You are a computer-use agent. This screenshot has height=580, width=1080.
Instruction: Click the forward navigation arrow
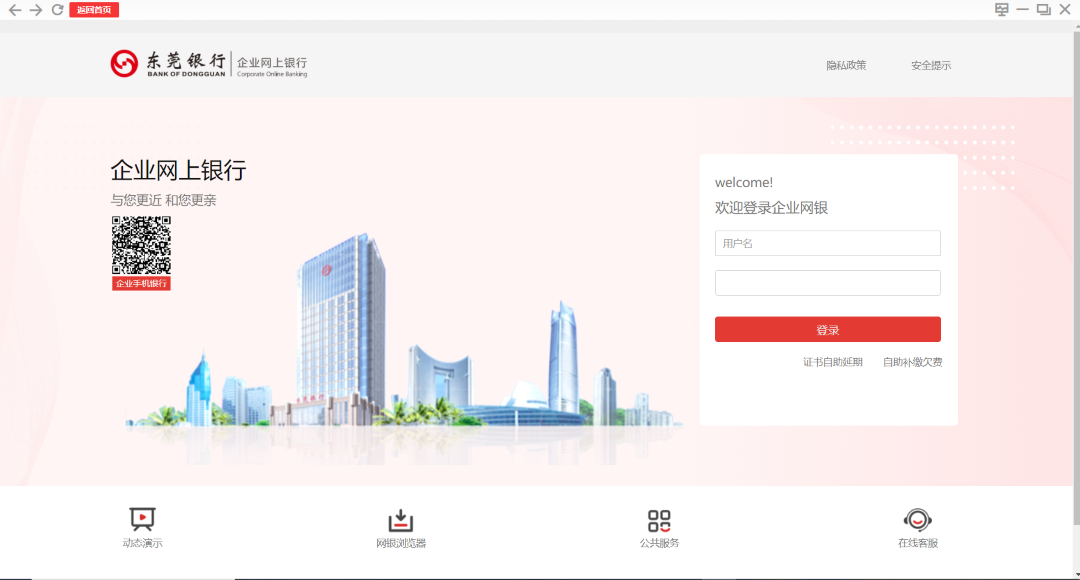coord(34,9)
